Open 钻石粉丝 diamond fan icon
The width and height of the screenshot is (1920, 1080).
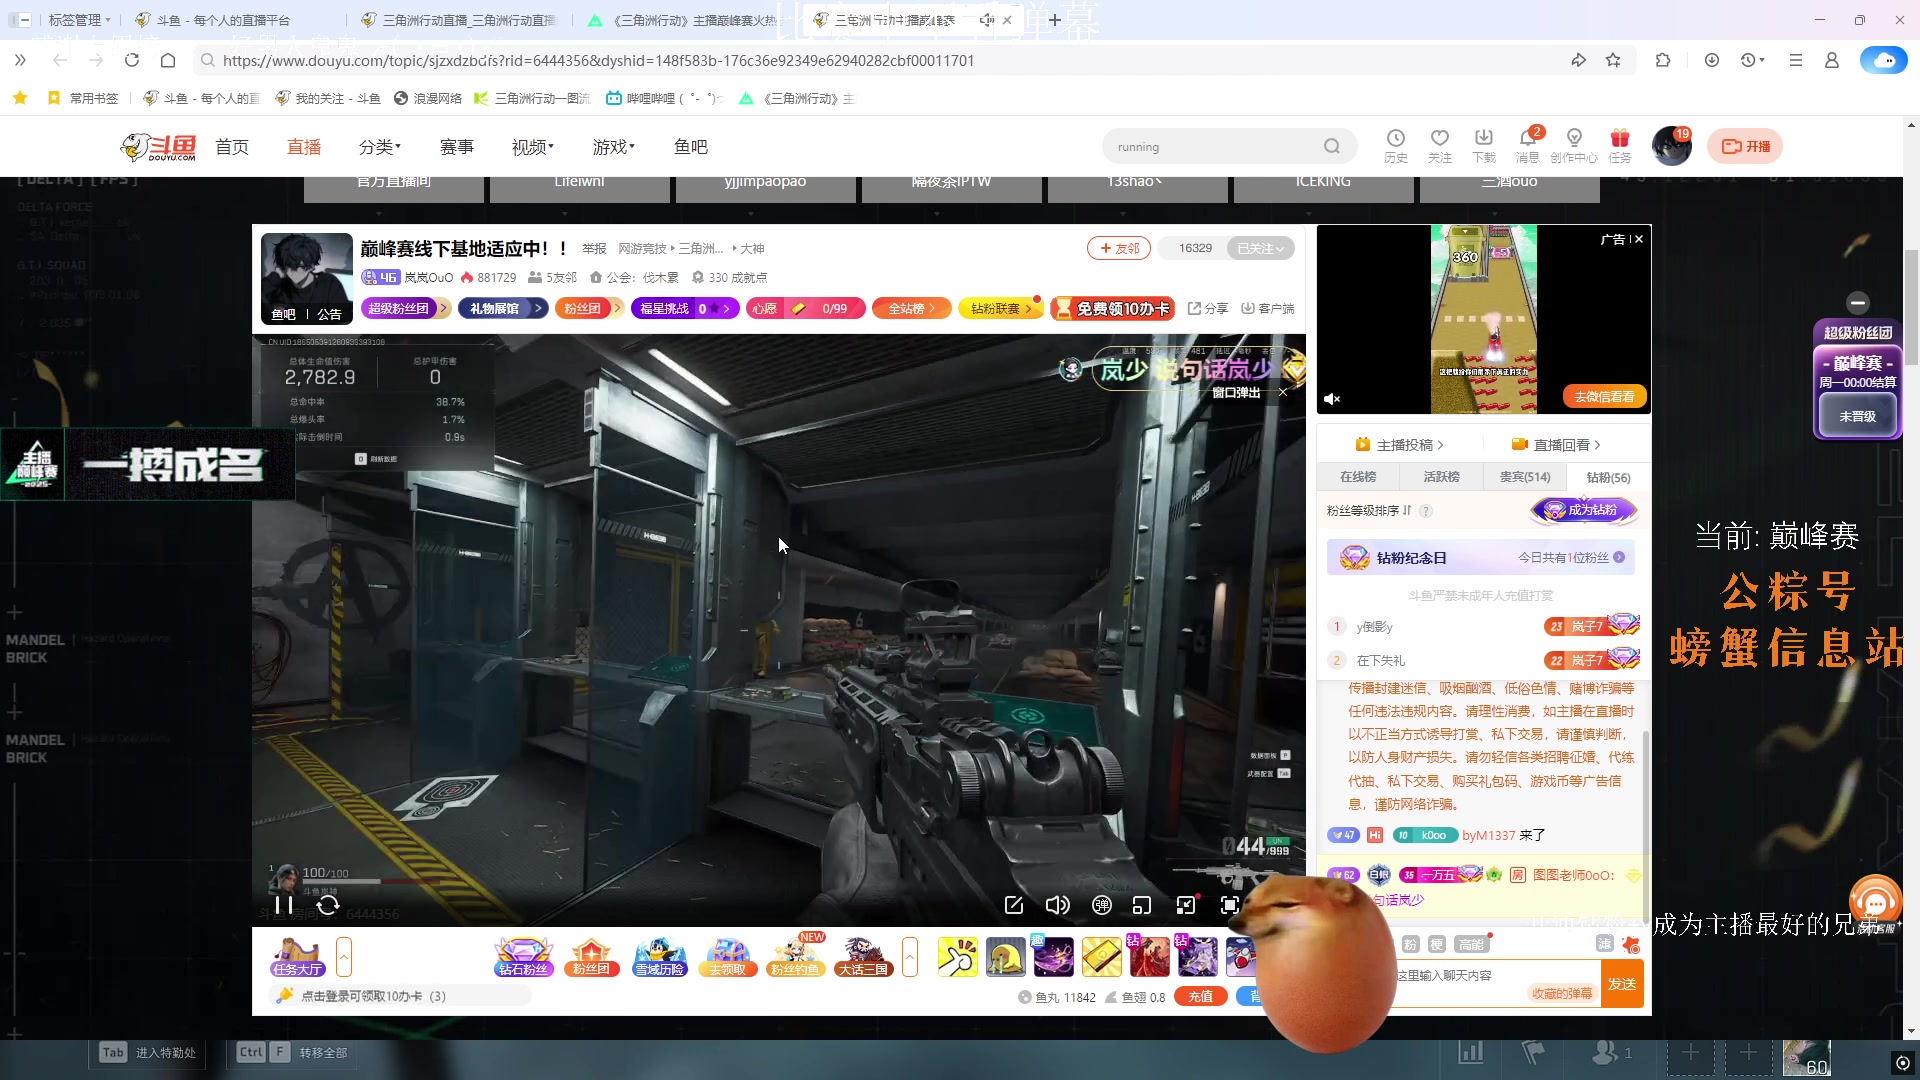524,956
